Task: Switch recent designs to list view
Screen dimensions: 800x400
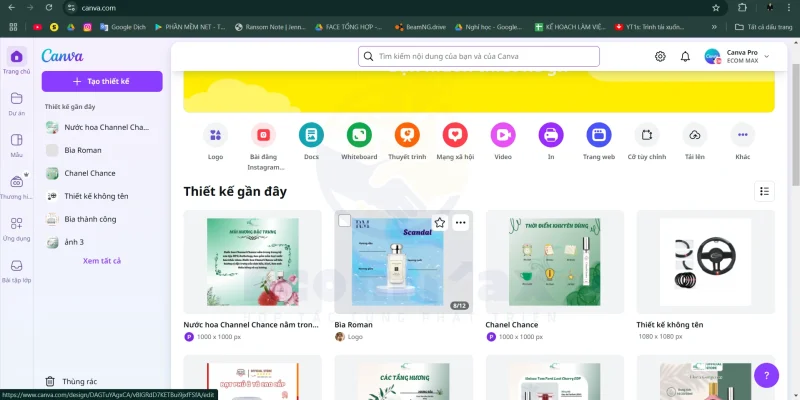Action: click(x=764, y=191)
